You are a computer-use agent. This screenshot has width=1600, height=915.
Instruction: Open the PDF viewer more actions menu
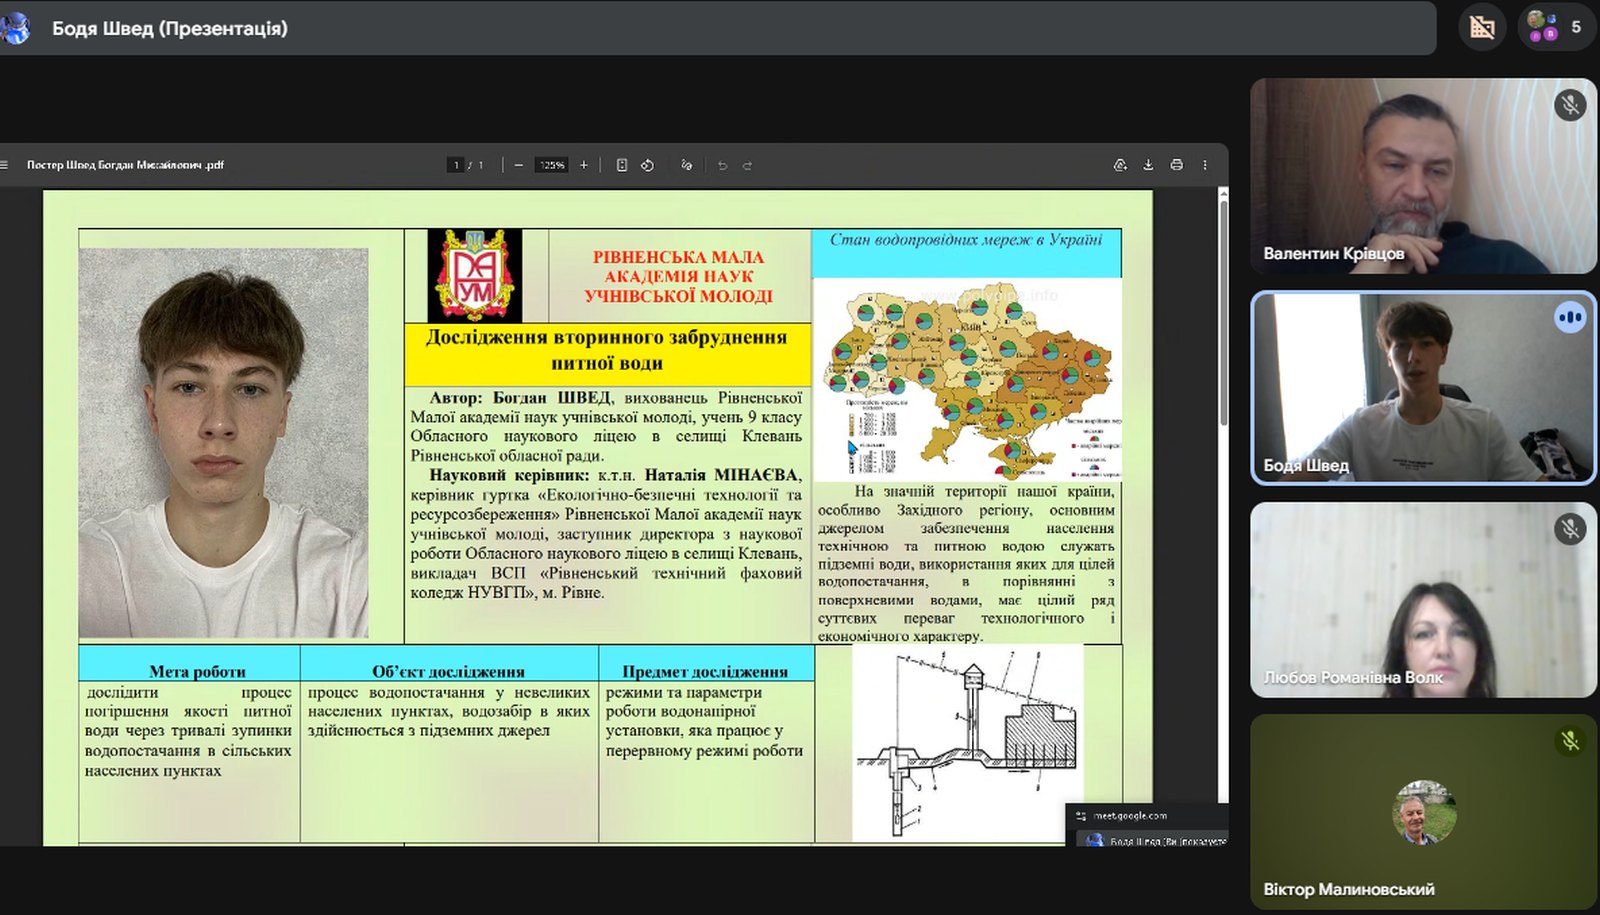click(x=1204, y=165)
